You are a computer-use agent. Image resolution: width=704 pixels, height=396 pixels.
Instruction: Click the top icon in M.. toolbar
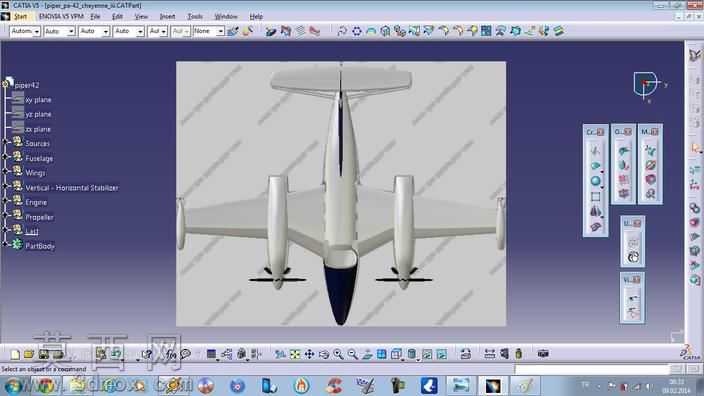click(x=650, y=150)
